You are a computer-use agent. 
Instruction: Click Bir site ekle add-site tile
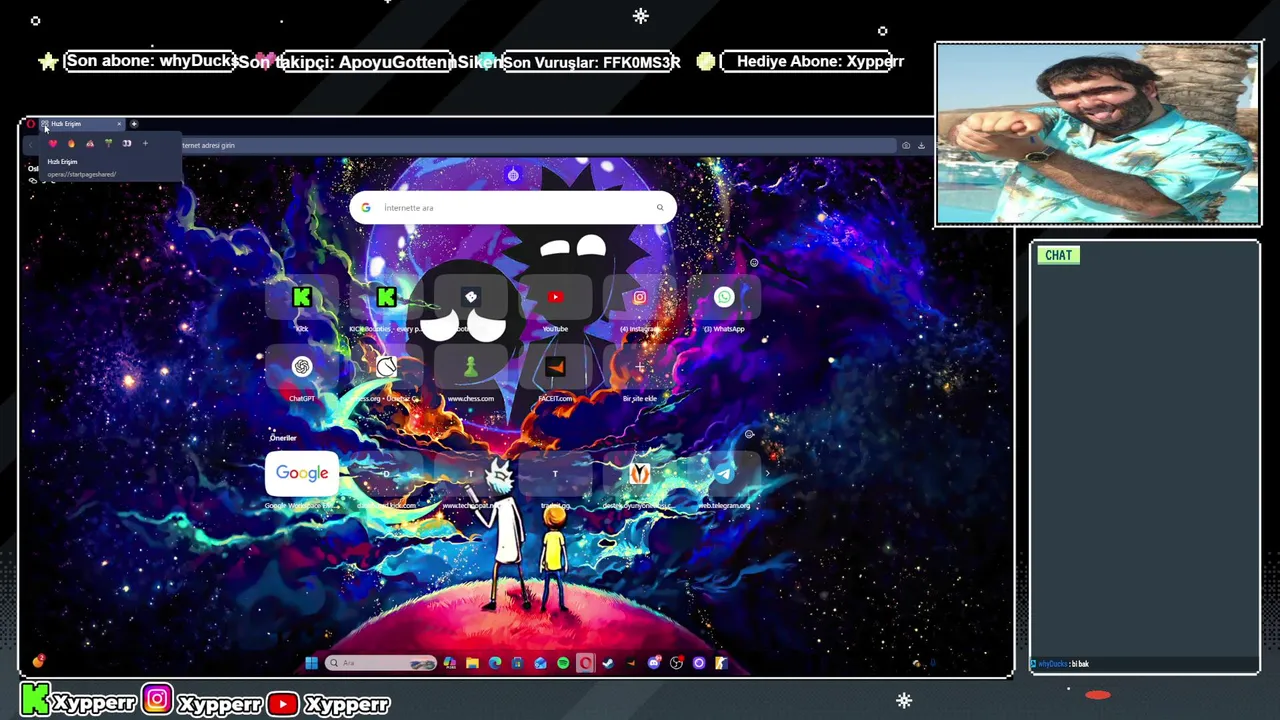tap(640, 367)
